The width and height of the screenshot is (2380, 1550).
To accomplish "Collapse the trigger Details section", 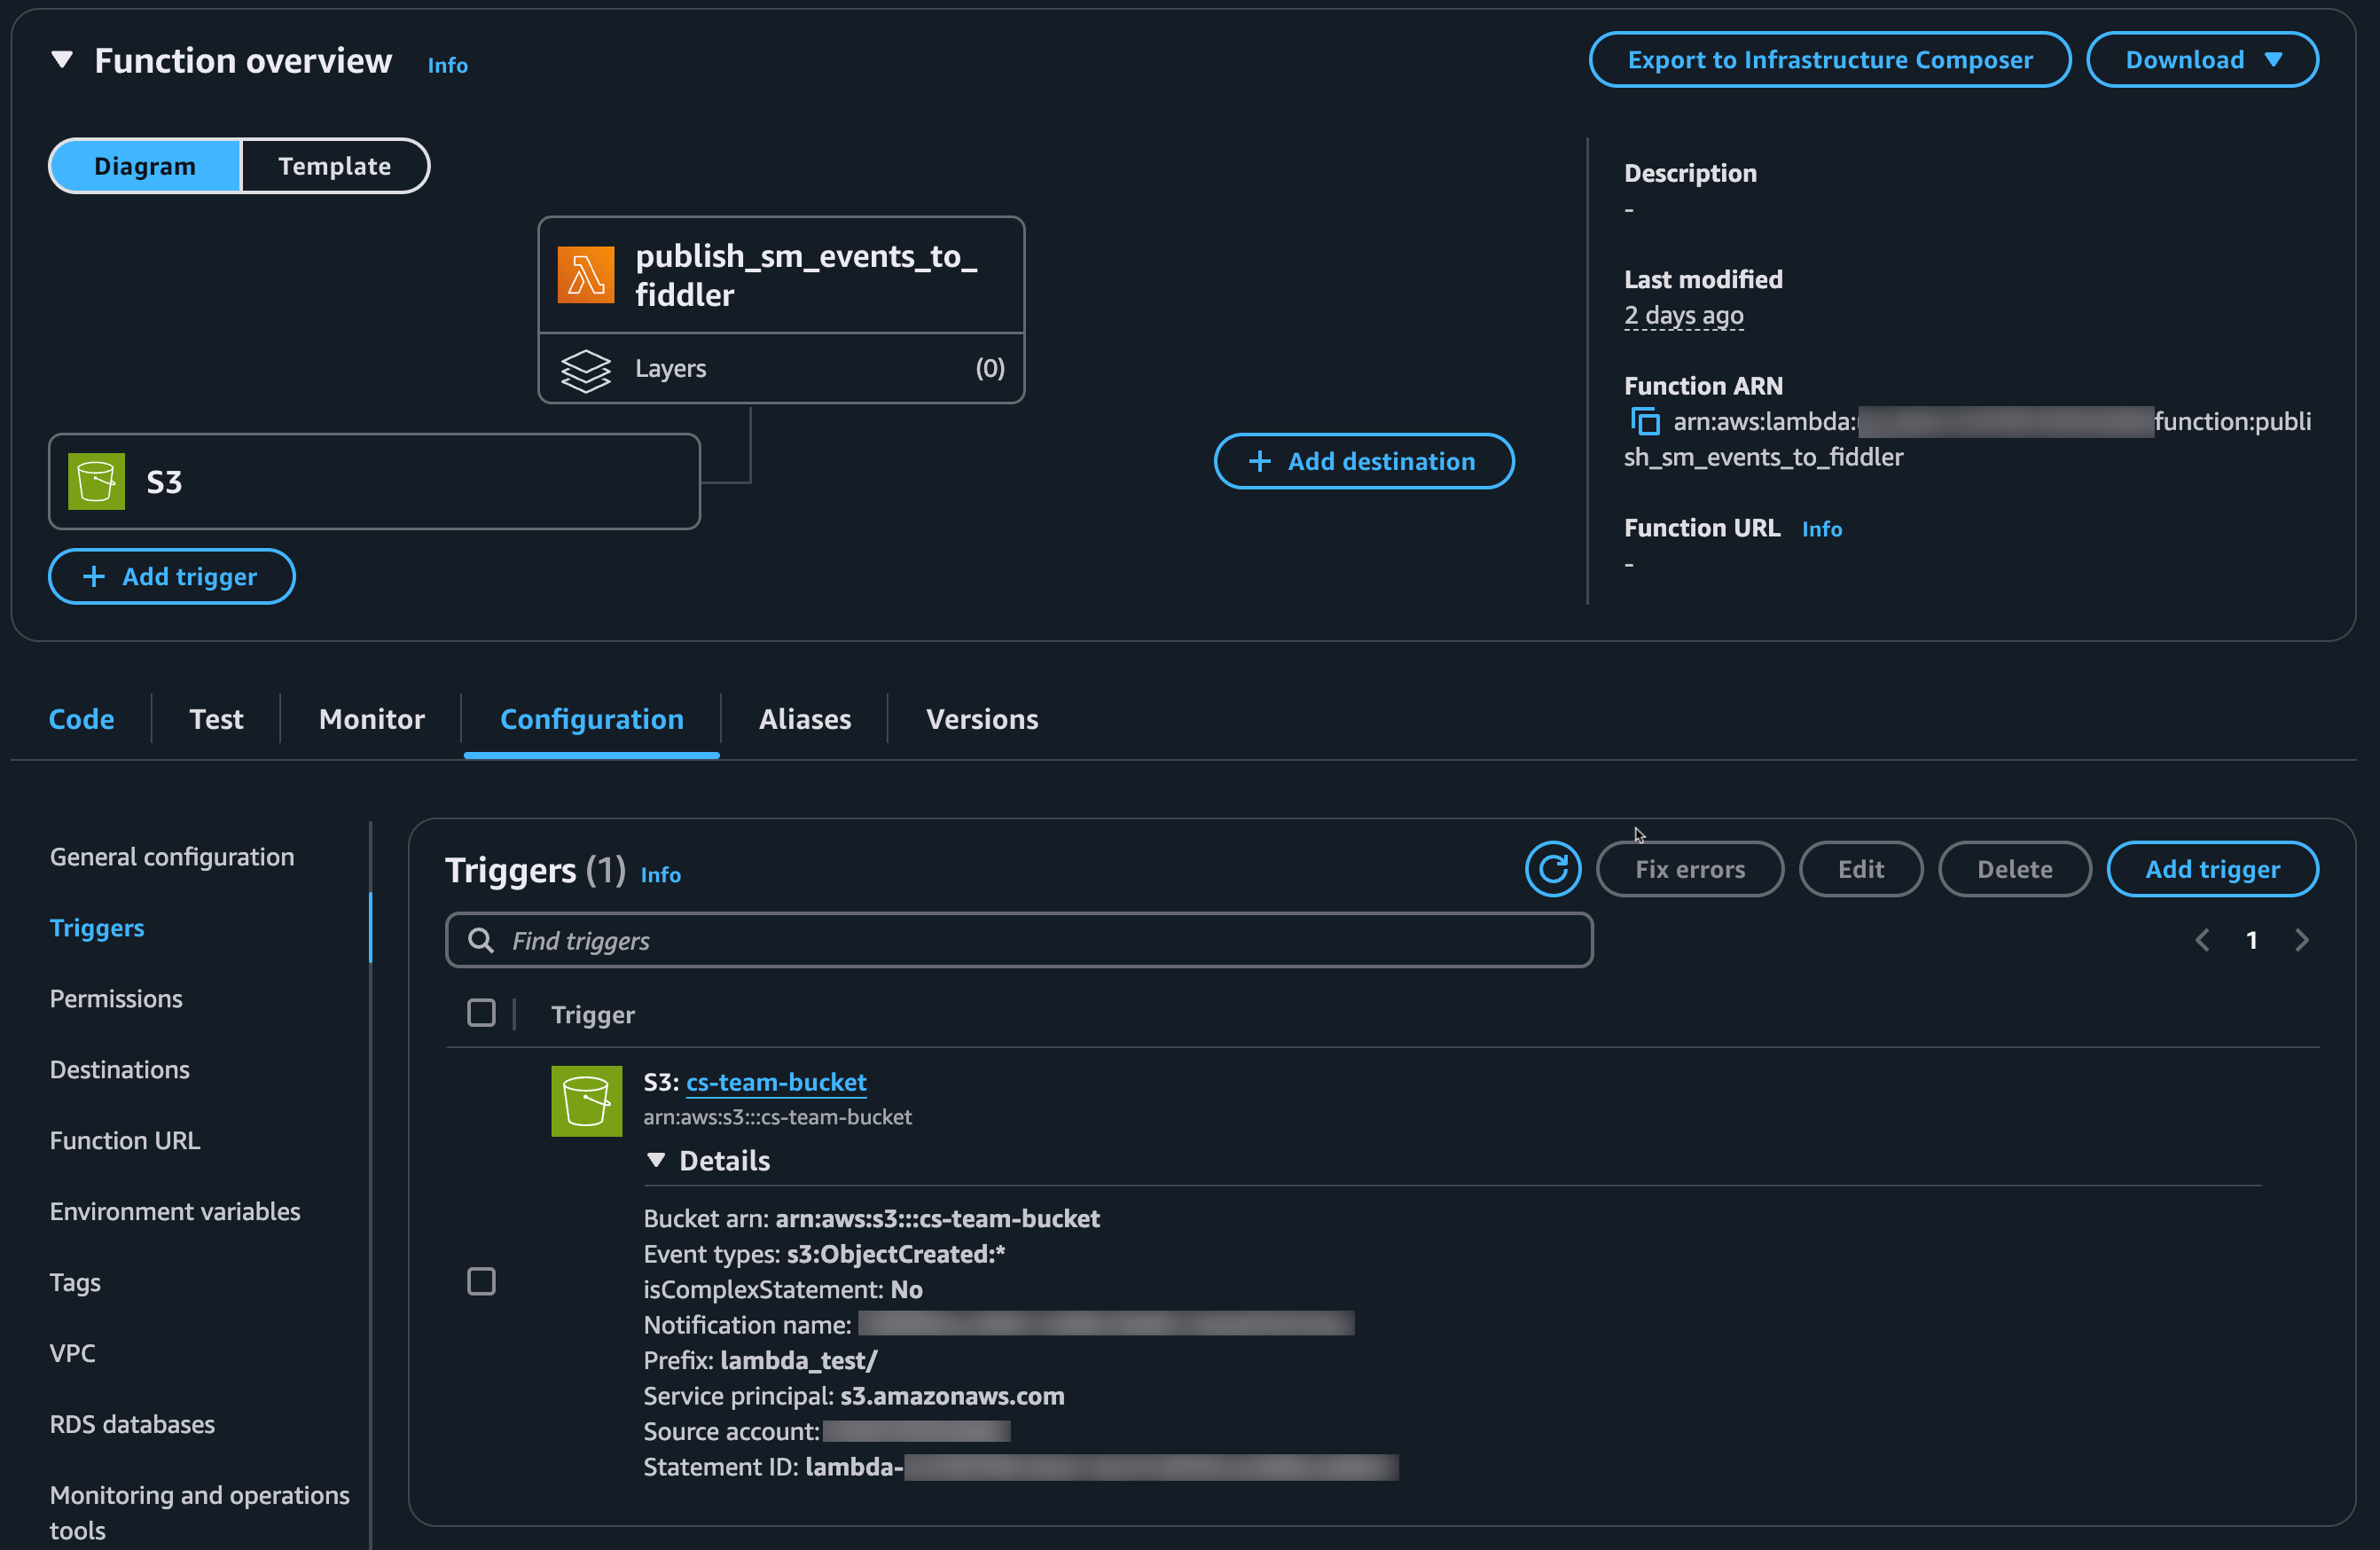I will click(658, 1160).
